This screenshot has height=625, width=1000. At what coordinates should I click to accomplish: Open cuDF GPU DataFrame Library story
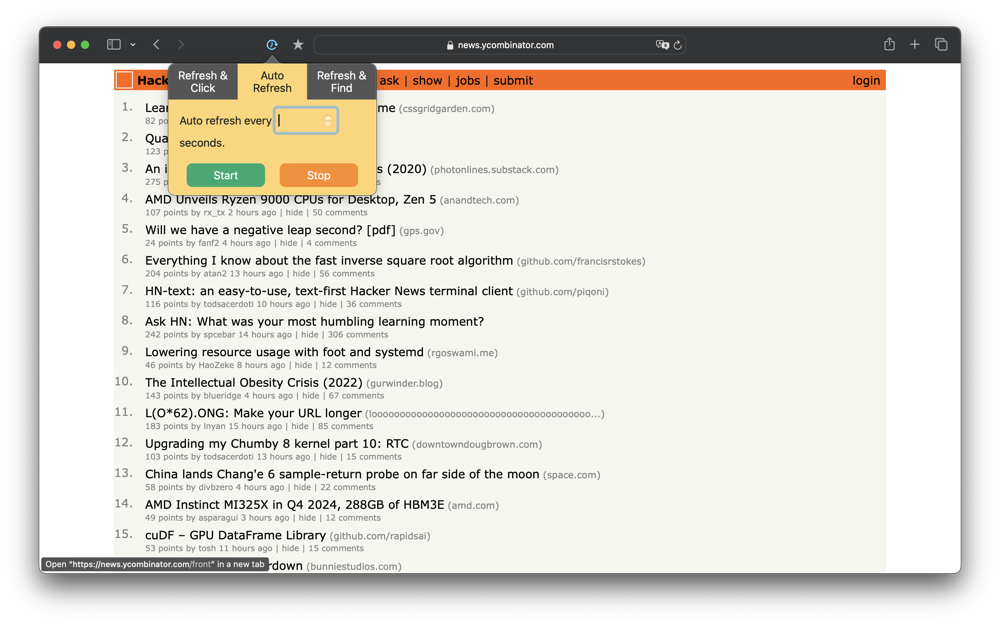click(235, 535)
